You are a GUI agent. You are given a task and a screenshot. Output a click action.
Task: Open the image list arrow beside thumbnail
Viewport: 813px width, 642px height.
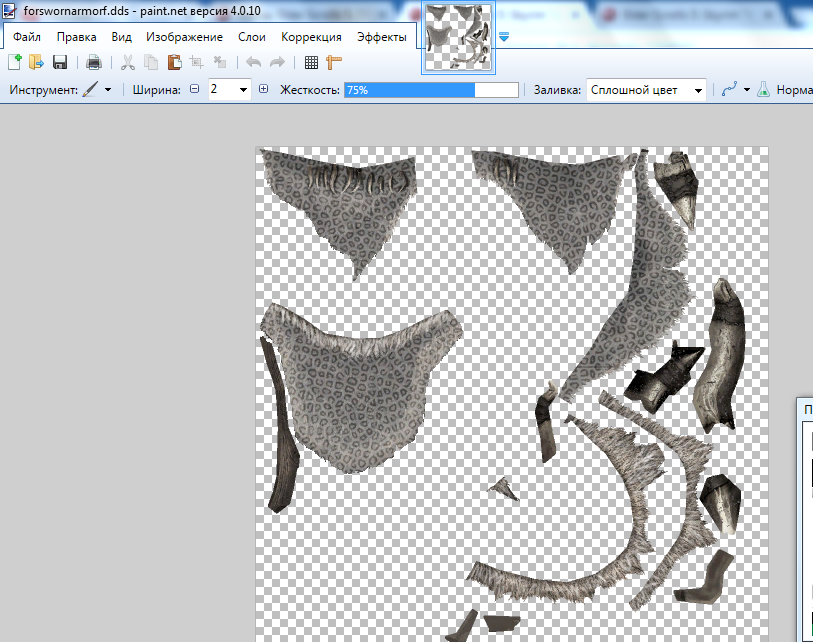504,37
